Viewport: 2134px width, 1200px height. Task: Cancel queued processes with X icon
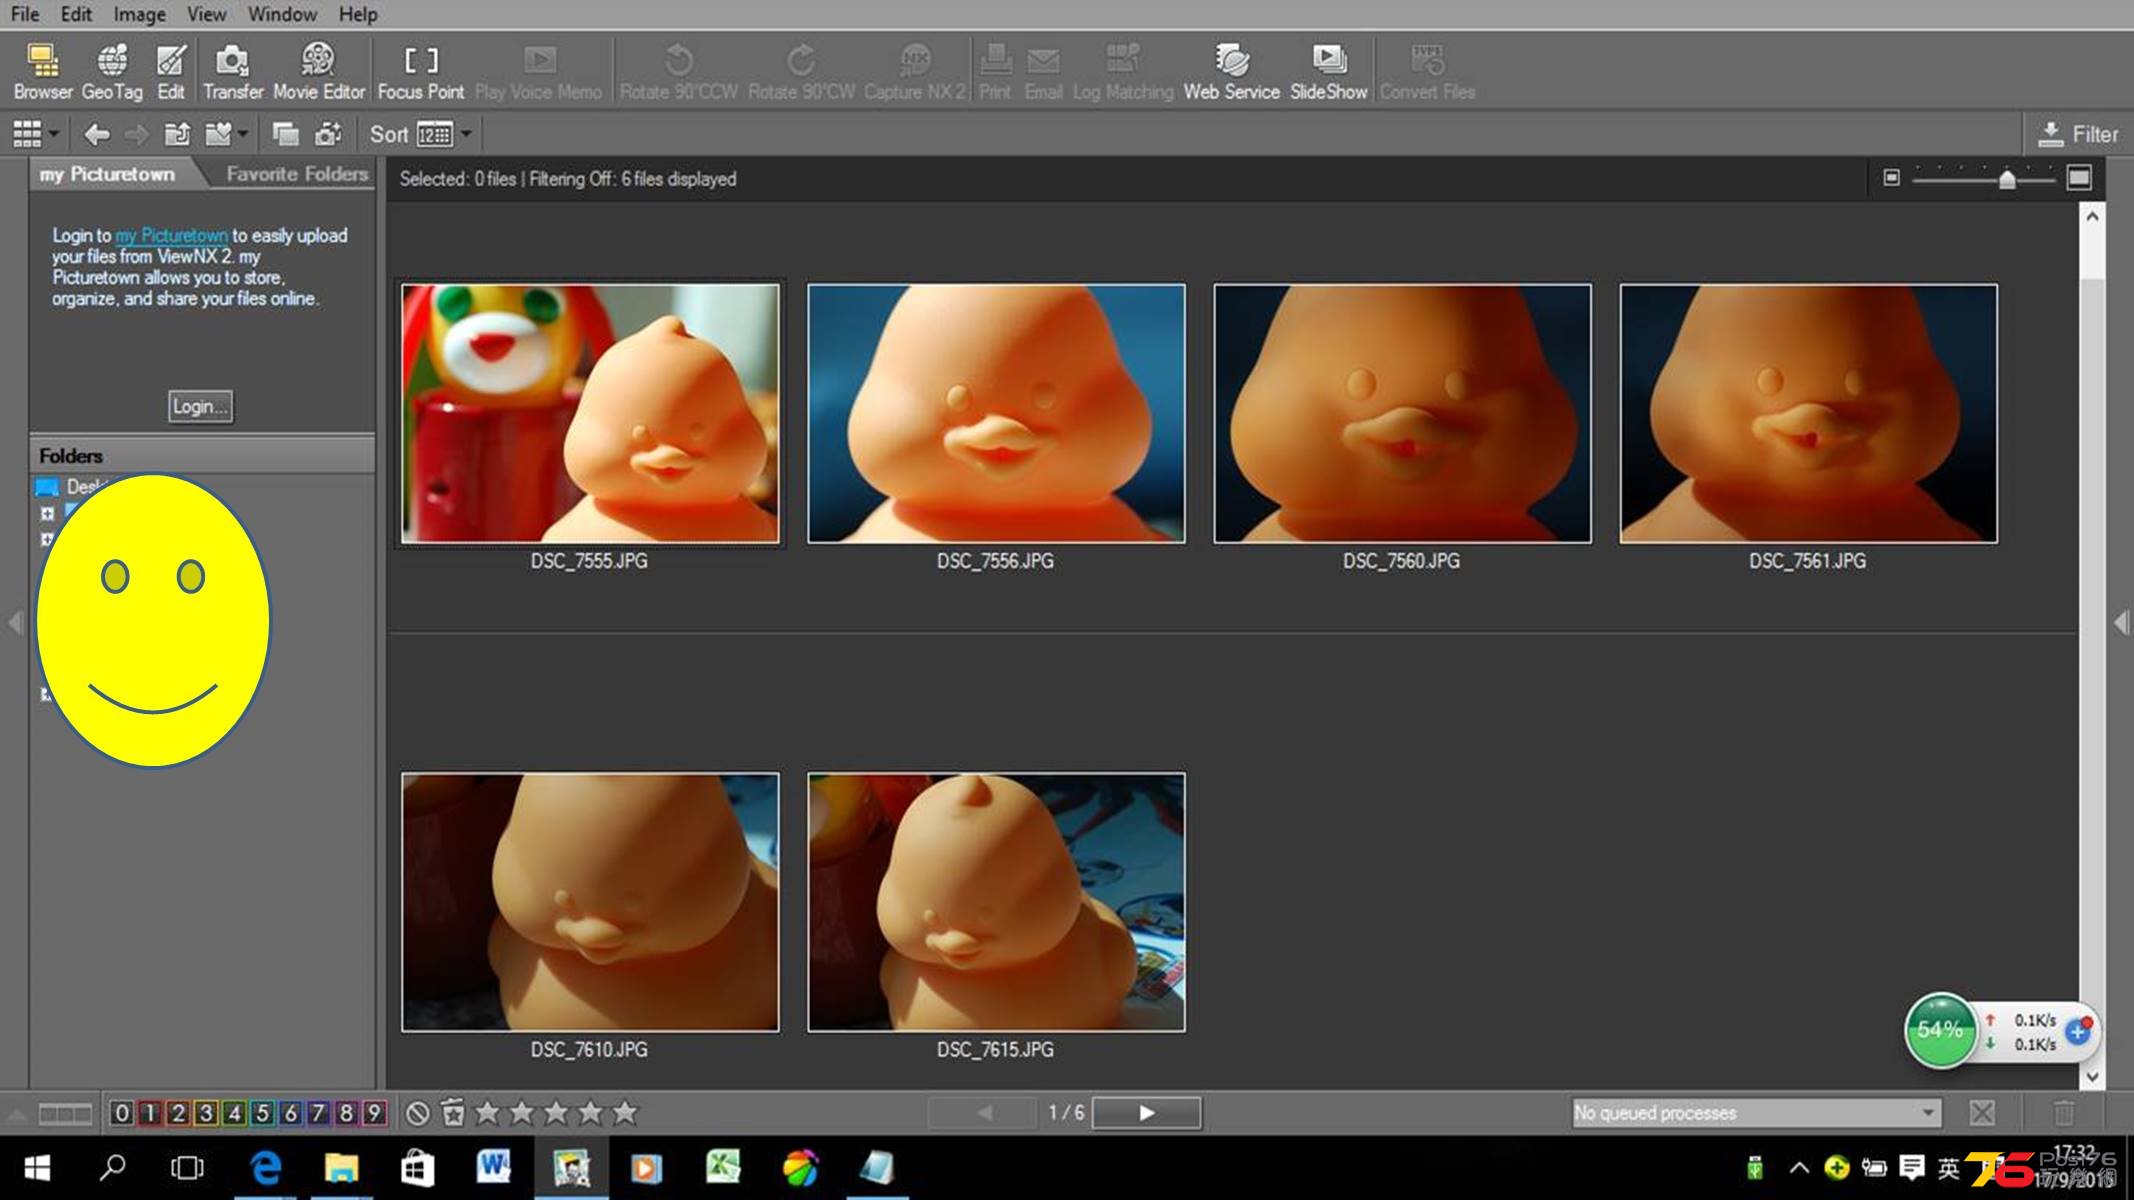(1982, 1113)
